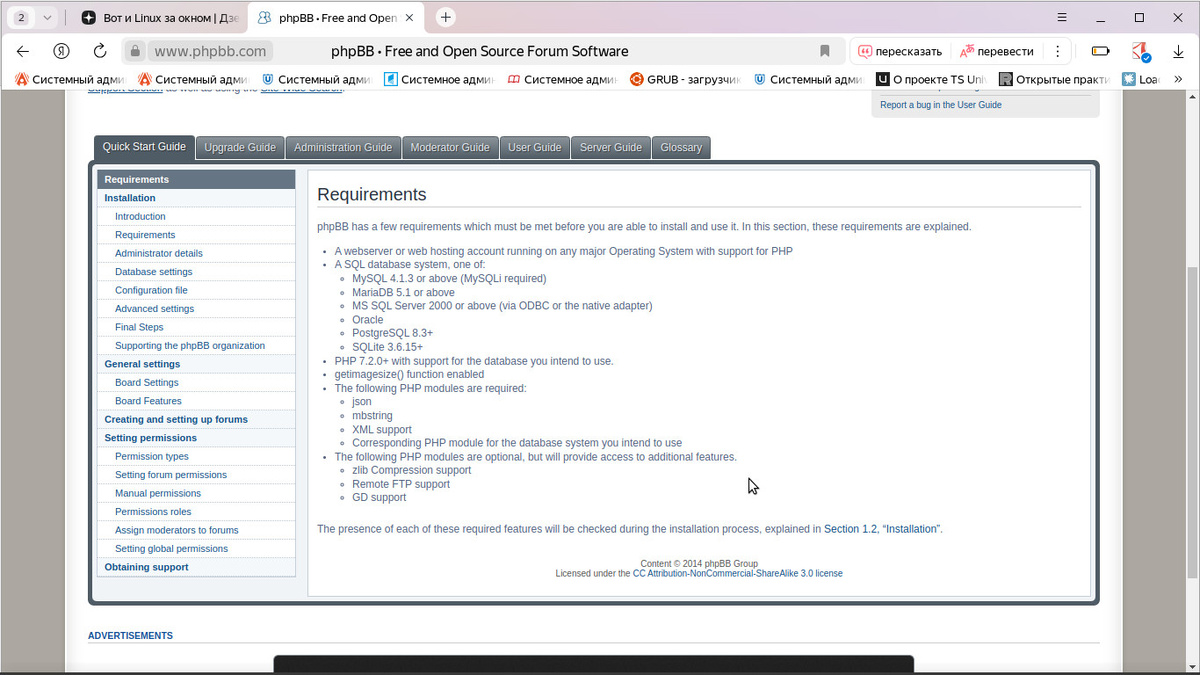Select the bold 'Setting permissions' sidebar section
Screen dimensions: 1200x675
(x=196, y=438)
